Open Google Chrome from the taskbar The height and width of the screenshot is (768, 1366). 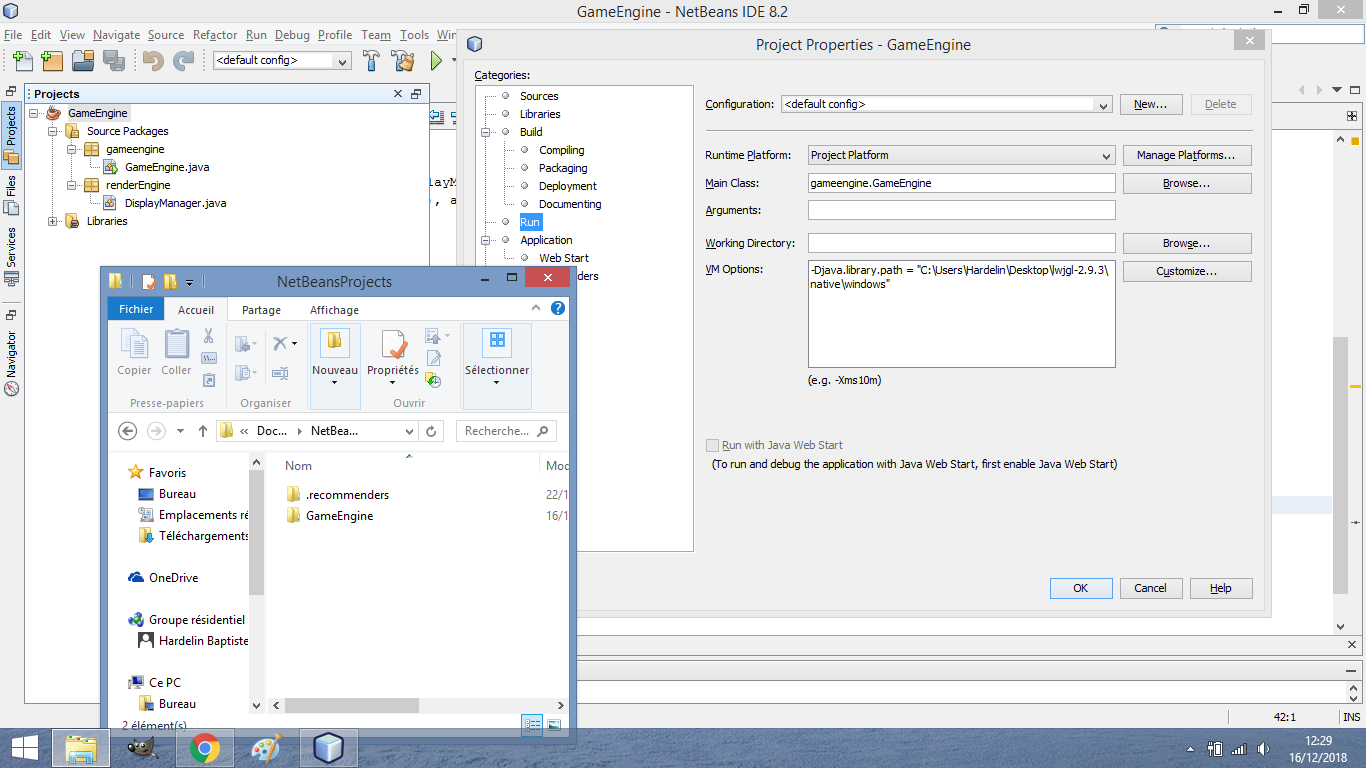(205, 748)
